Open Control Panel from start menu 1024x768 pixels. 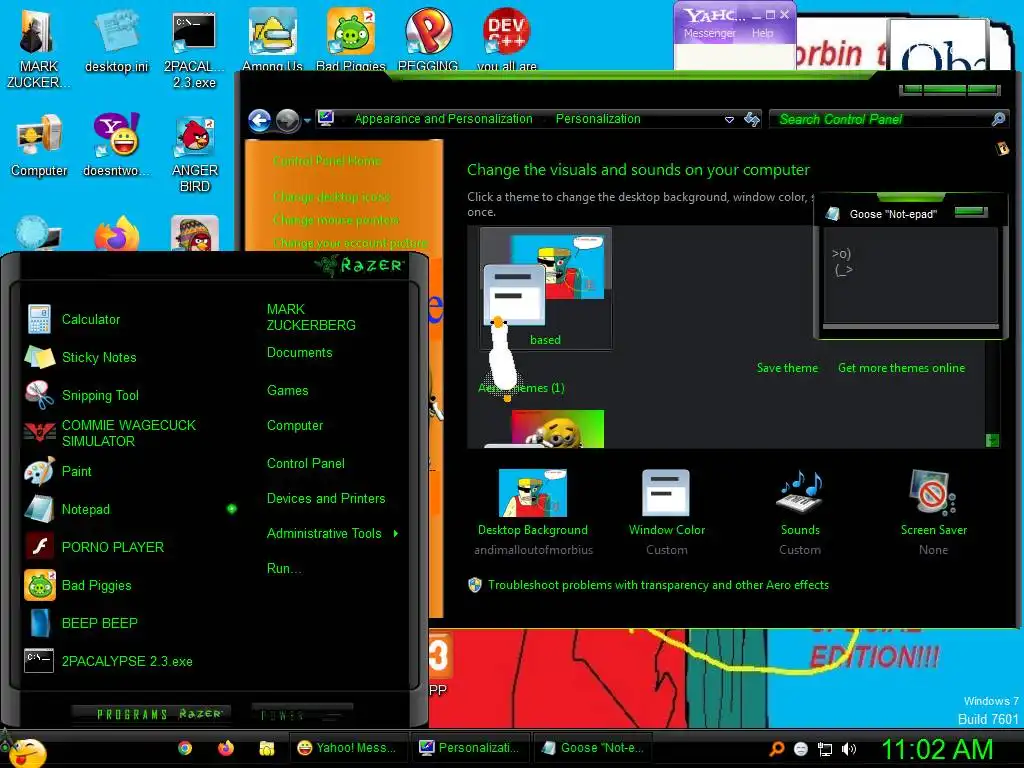coord(306,464)
